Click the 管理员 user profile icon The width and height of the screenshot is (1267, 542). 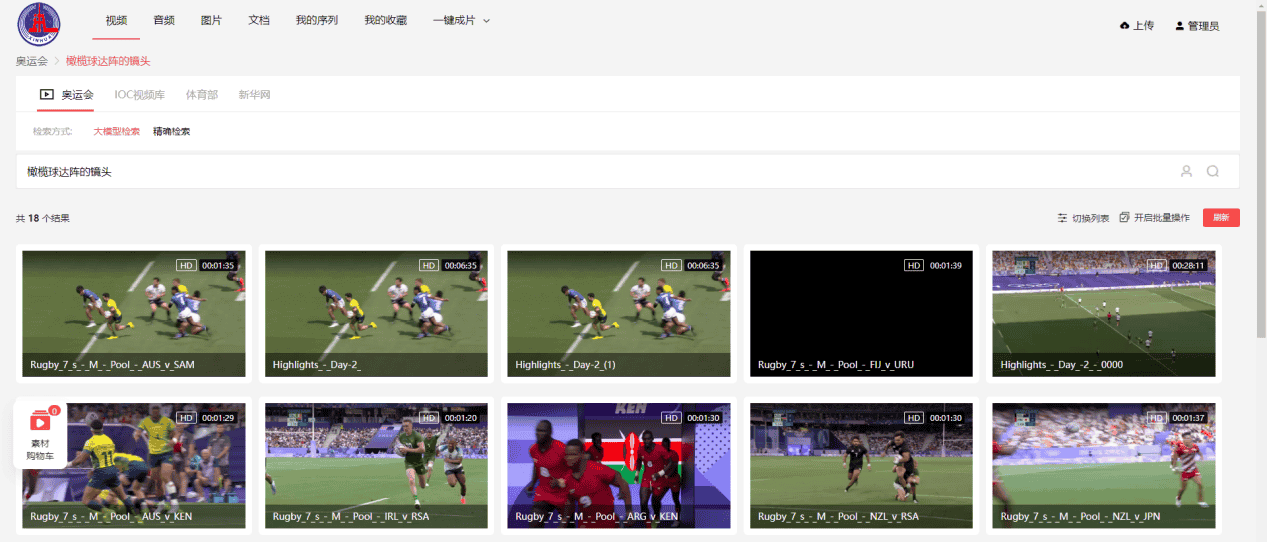click(x=1179, y=26)
